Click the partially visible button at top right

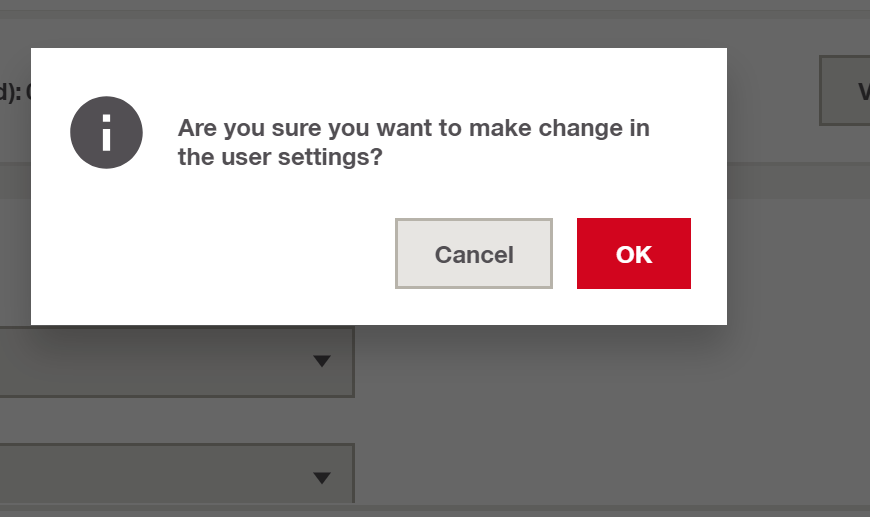click(844, 90)
